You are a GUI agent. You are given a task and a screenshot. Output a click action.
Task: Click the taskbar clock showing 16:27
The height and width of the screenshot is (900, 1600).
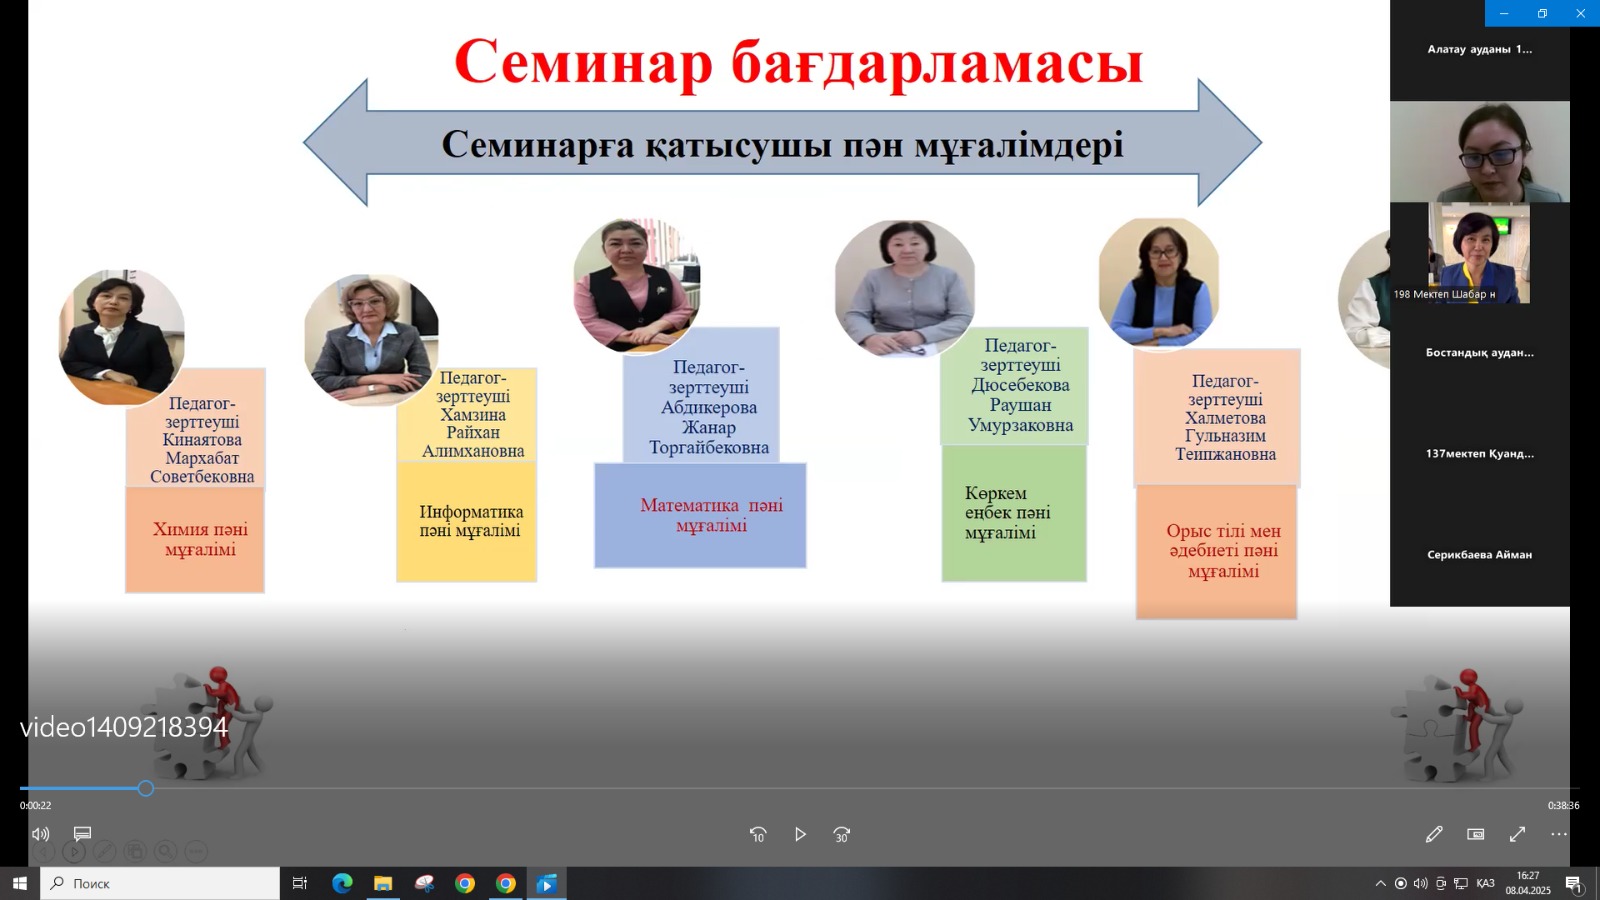pyautogui.click(x=1528, y=884)
